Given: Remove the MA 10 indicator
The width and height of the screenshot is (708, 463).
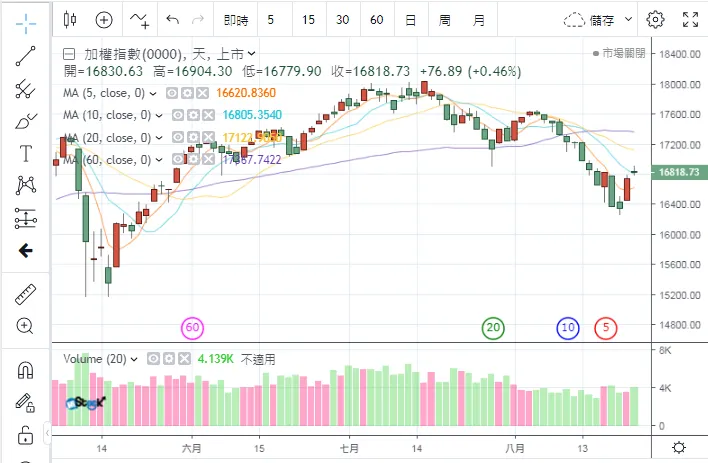Looking at the screenshot, I should pyautogui.click(x=209, y=115).
